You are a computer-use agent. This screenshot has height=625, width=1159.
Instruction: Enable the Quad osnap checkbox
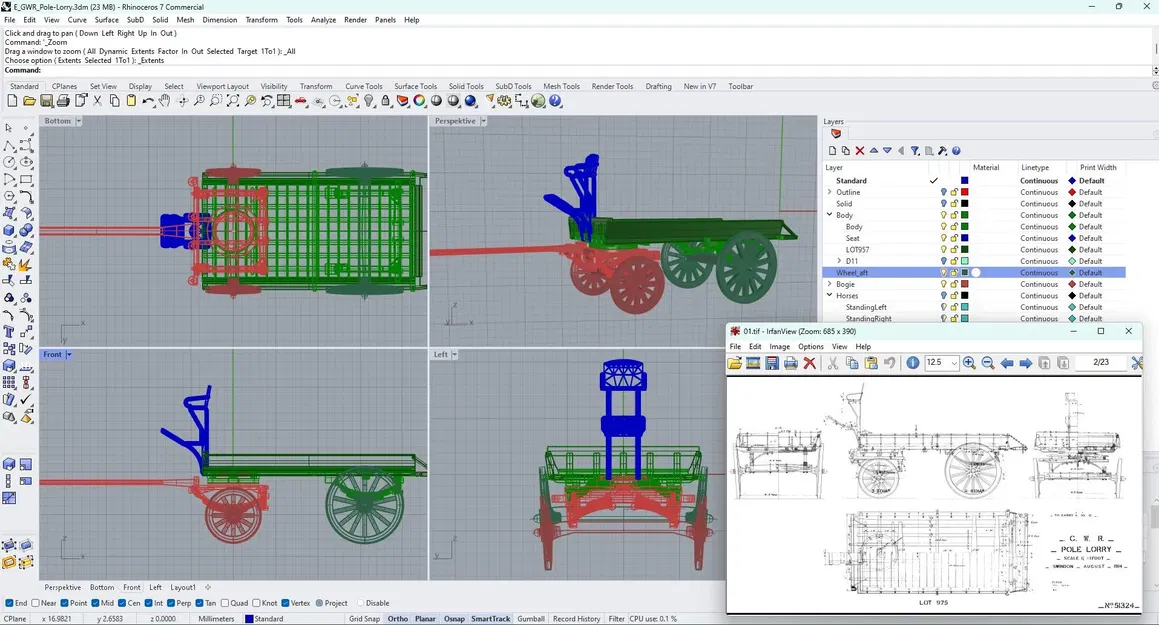[225, 603]
